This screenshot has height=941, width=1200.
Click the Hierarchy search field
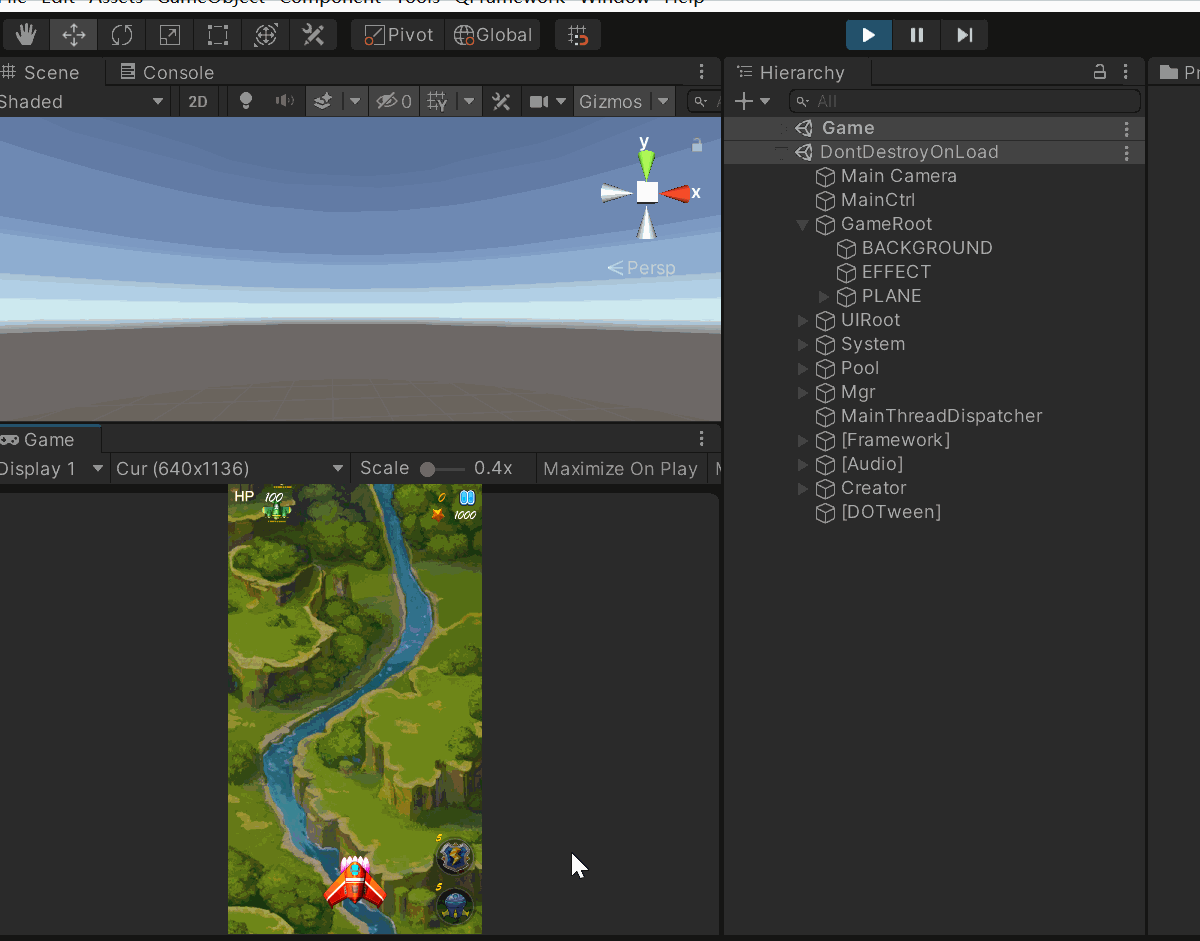point(965,101)
